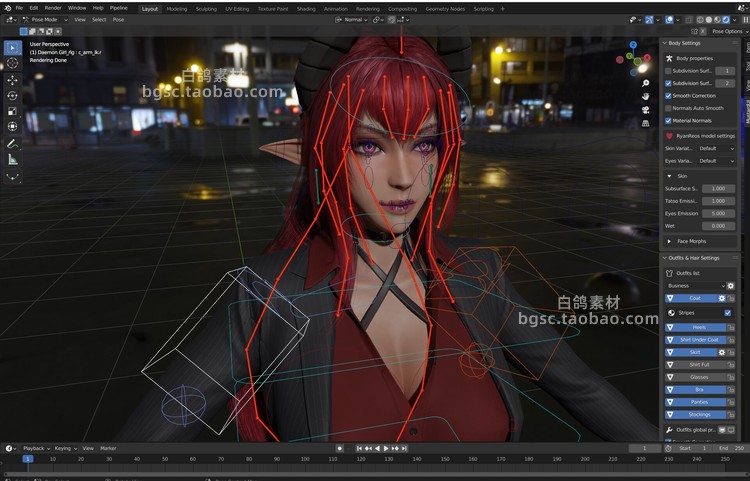The width and height of the screenshot is (750, 481).
Task: Click the pan hand viewport icon
Action: (x=645, y=97)
